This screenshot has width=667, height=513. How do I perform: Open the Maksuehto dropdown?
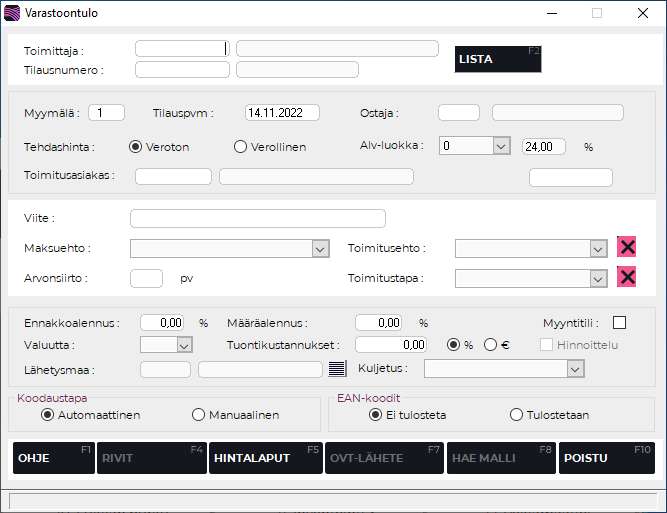(x=320, y=249)
